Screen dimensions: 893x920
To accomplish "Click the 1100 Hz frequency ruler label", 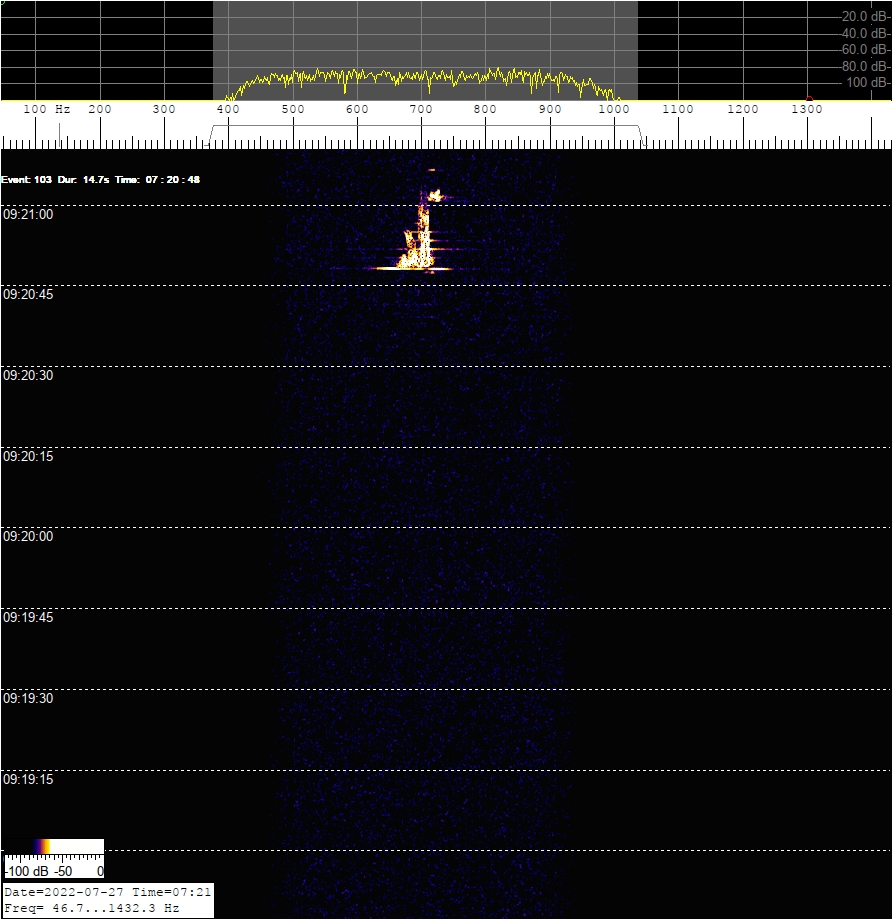I will click(678, 109).
